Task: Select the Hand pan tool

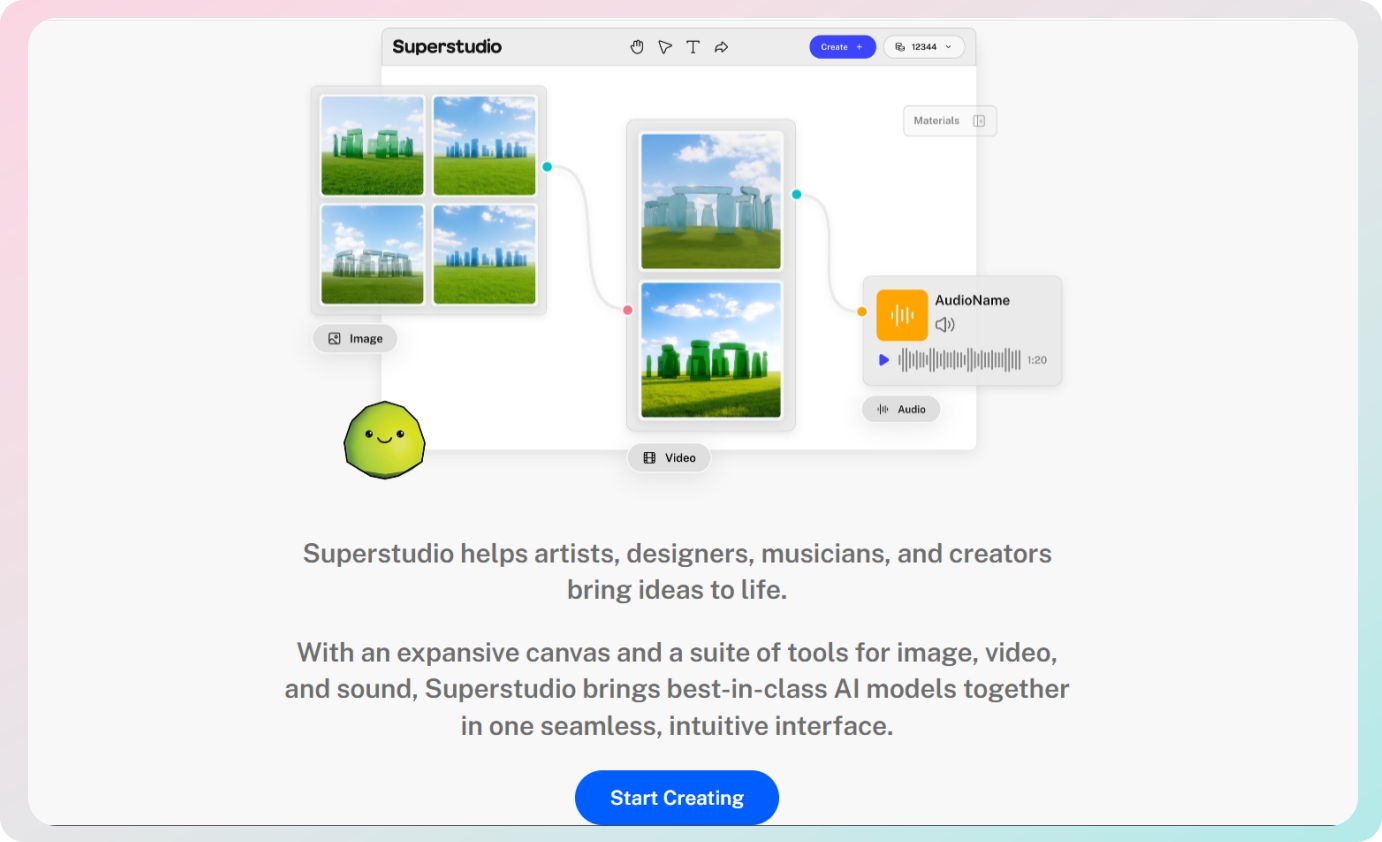Action: [637, 47]
